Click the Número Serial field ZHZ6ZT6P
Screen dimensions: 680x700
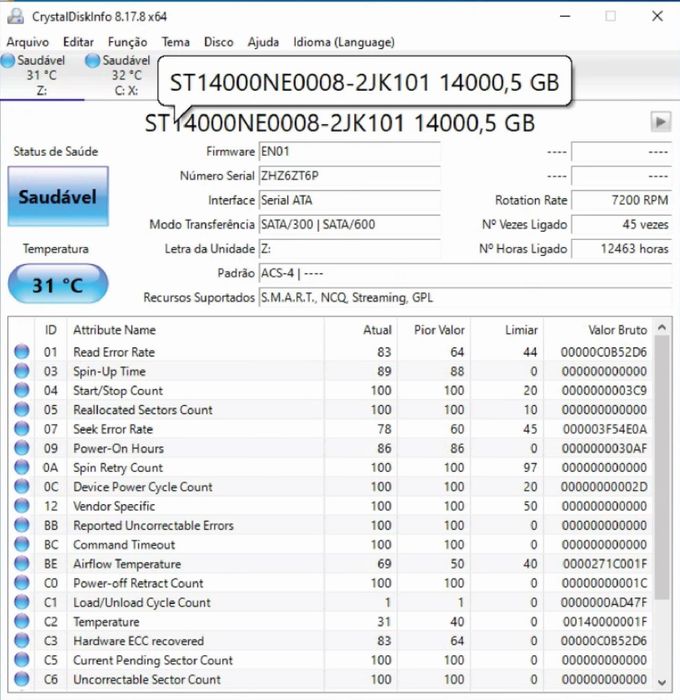point(350,176)
